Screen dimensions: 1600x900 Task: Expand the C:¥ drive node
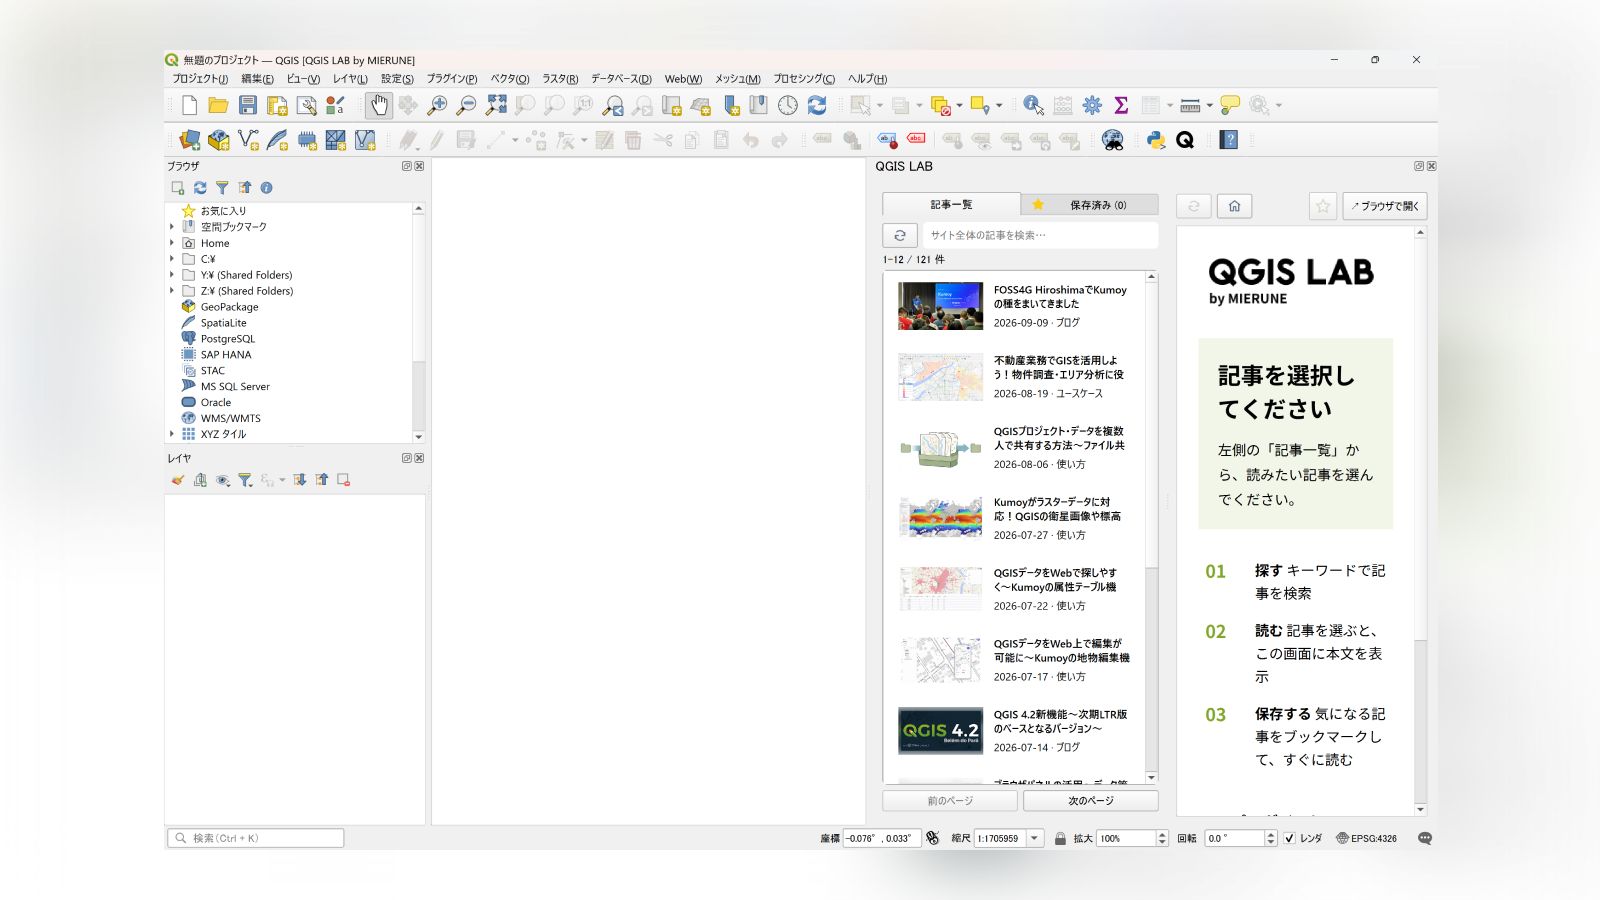point(172,259)
